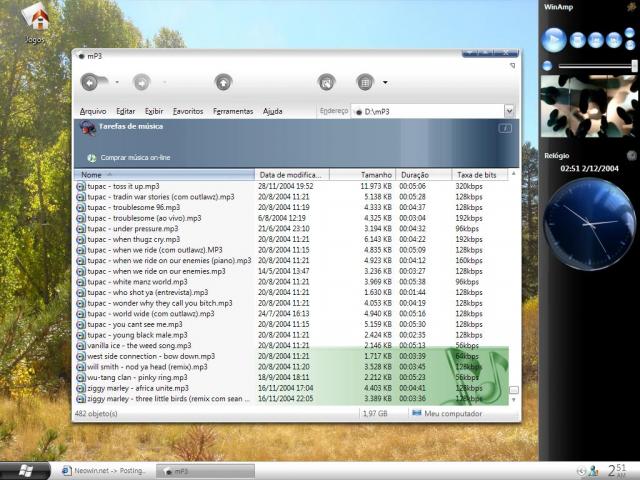Click the 482 objeto(s) status text
Screen dimensions: 640x480
click(96, 413)
